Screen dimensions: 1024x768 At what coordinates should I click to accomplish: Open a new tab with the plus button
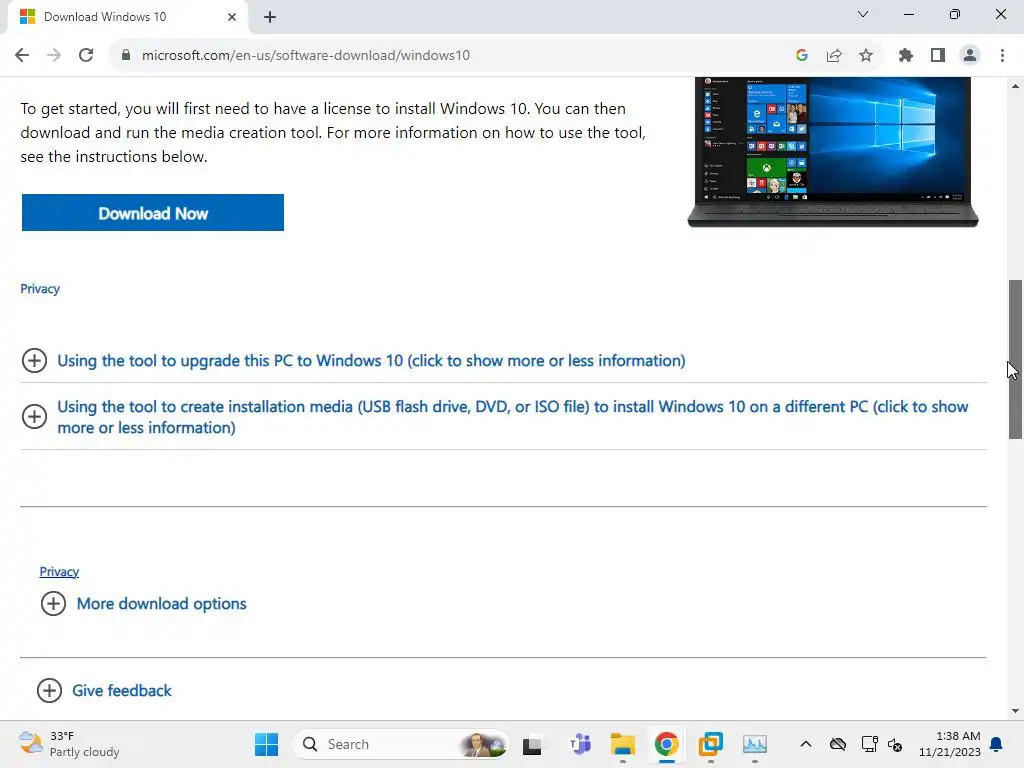click(x=270, y=17)
